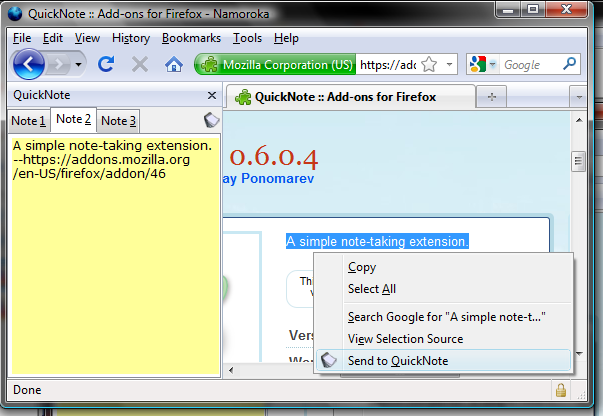Click the search magnifier icon
The height and width of the screenshot is (416, 603).
click(570, 63)
